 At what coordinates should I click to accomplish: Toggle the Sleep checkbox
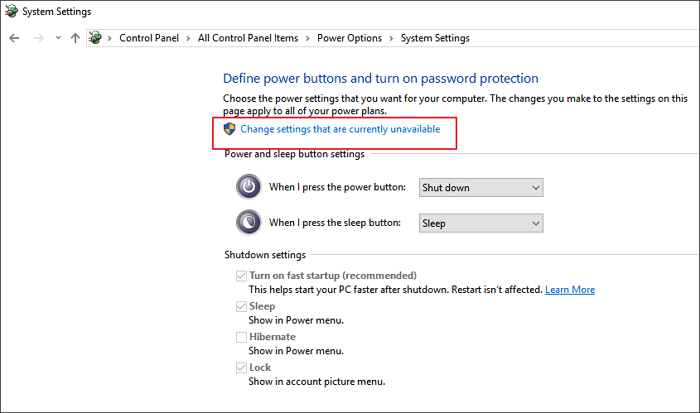[x=241, y=306]
